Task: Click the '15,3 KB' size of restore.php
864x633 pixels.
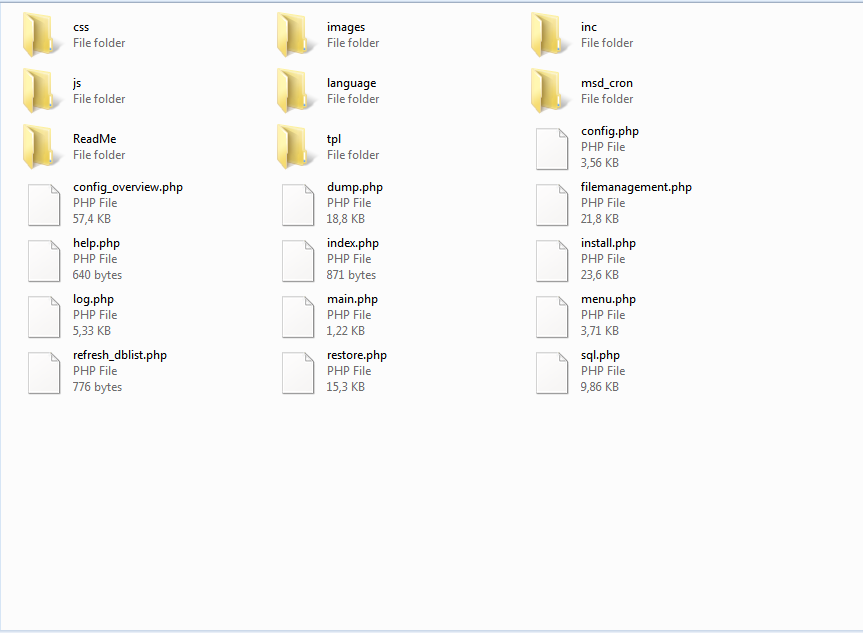Action: point(345,387)
